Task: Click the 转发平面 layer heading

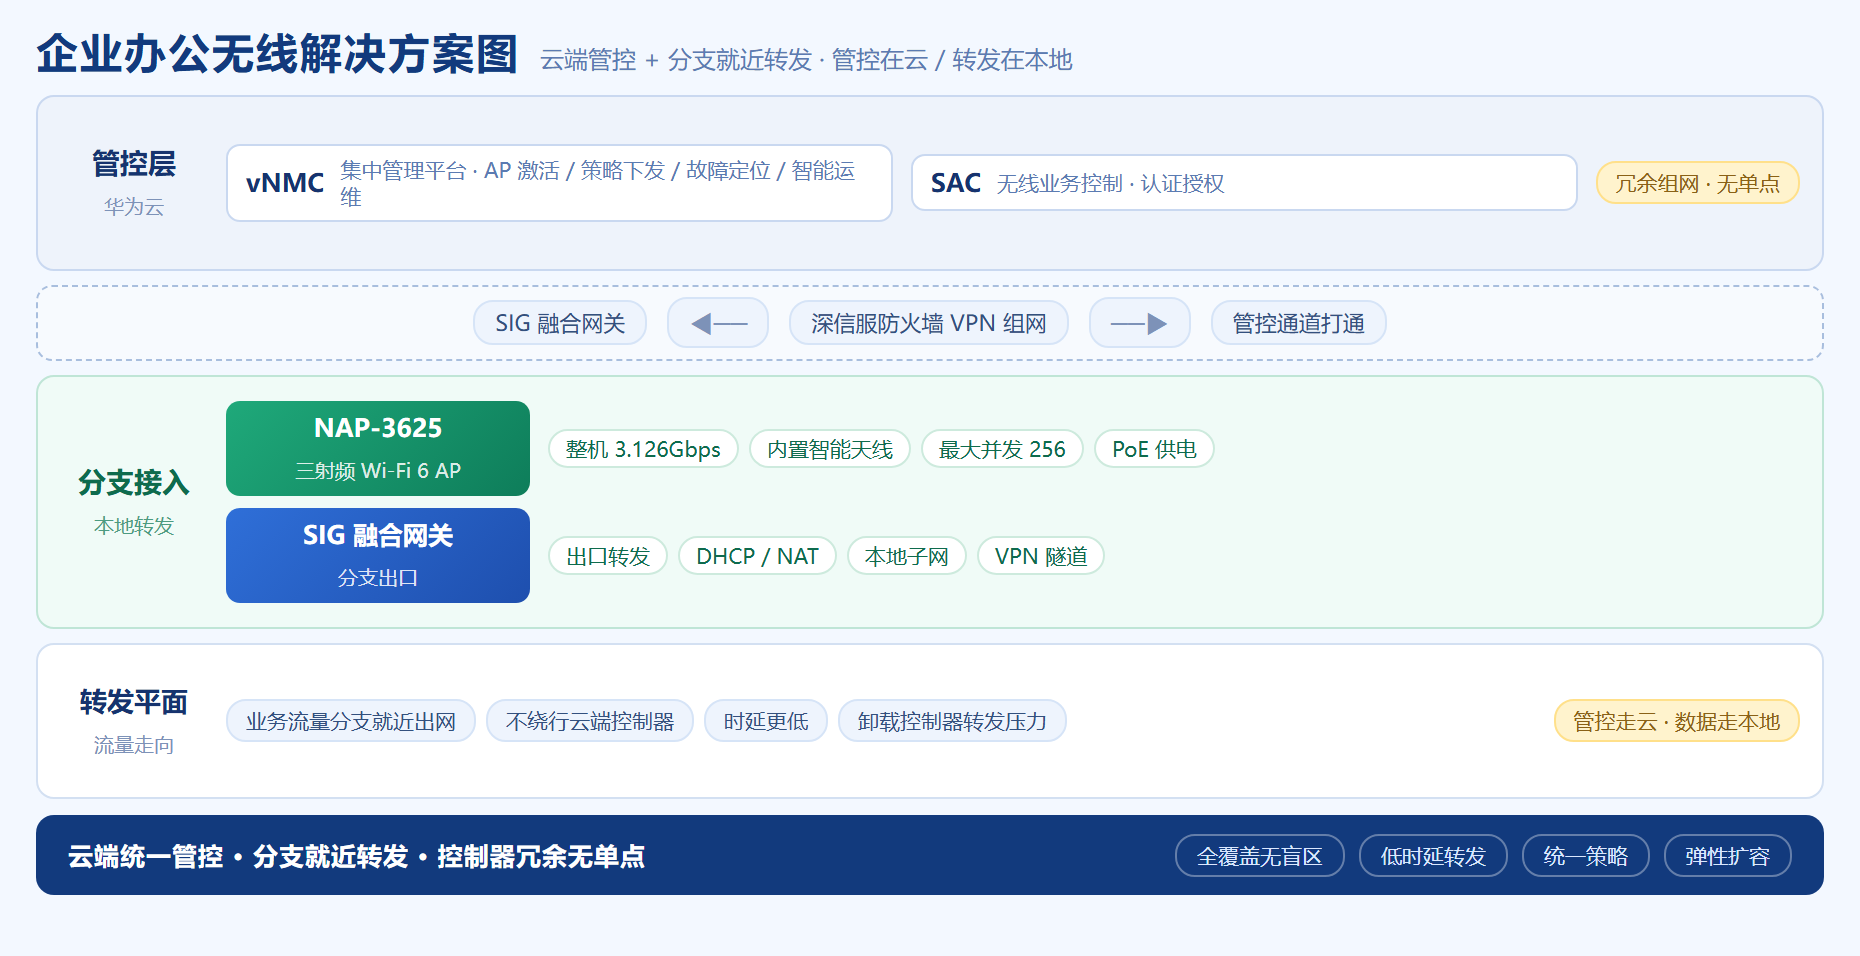Action: [x=134, y=702]
